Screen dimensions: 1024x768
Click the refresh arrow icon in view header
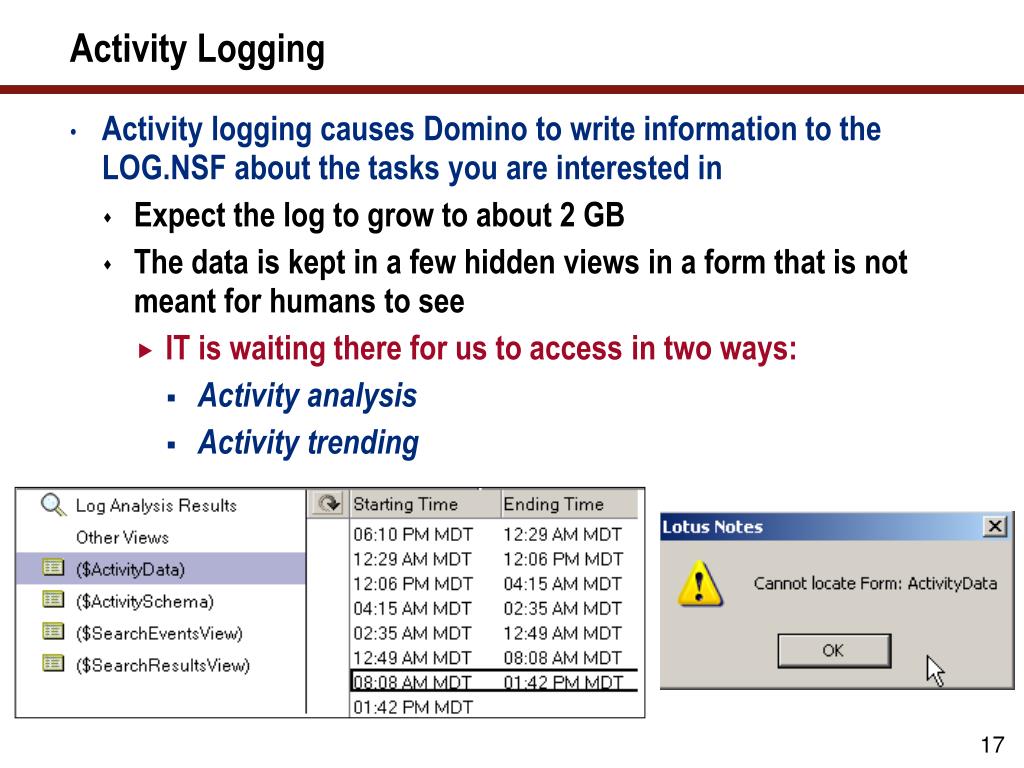pyautogui.click(x=328, y=504)
